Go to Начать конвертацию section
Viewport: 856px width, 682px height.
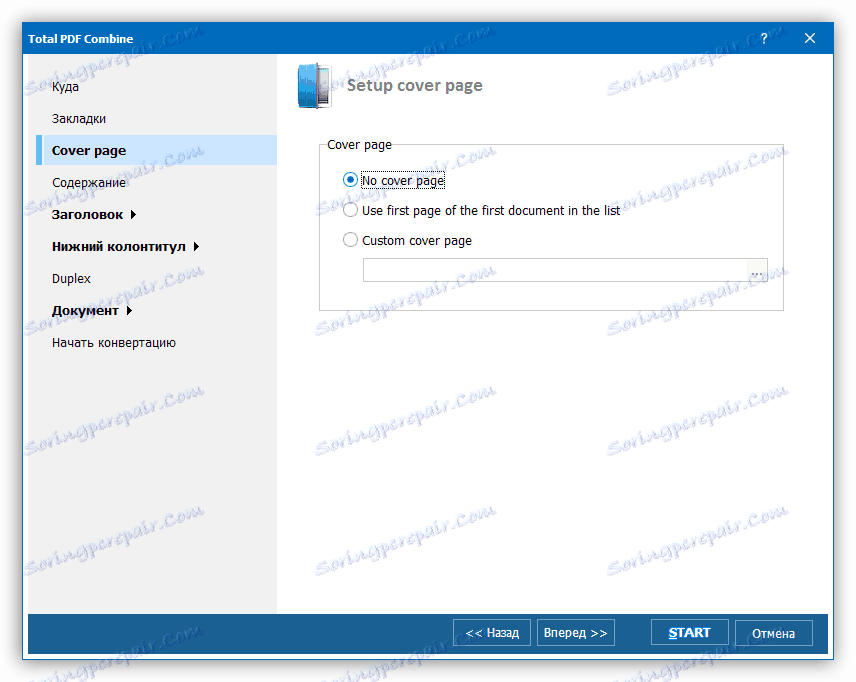114,343
